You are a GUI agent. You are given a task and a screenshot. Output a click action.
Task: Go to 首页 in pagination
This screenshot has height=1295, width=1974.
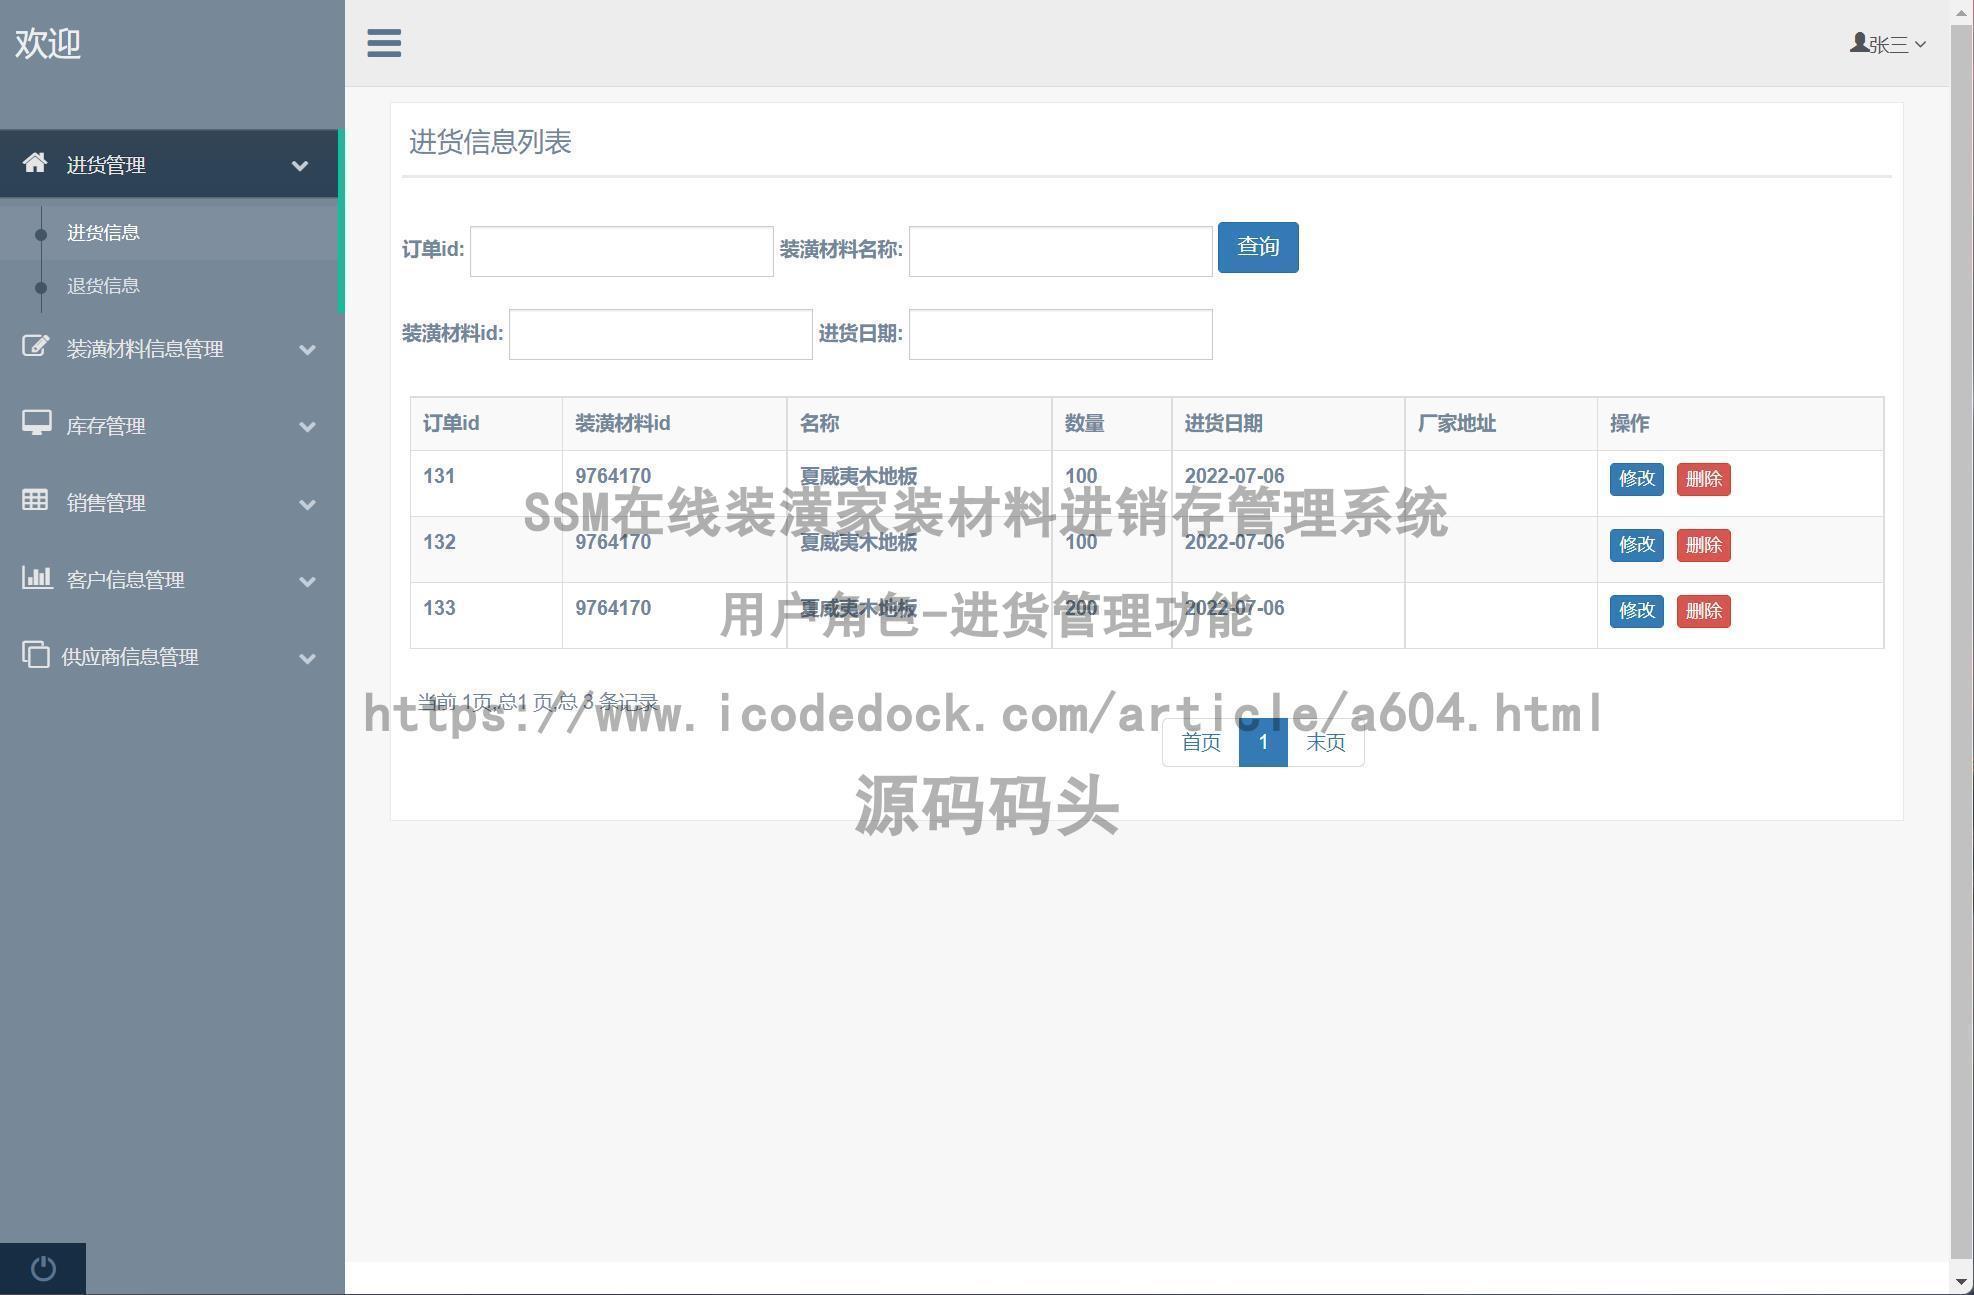click(x=1200, y=742)
